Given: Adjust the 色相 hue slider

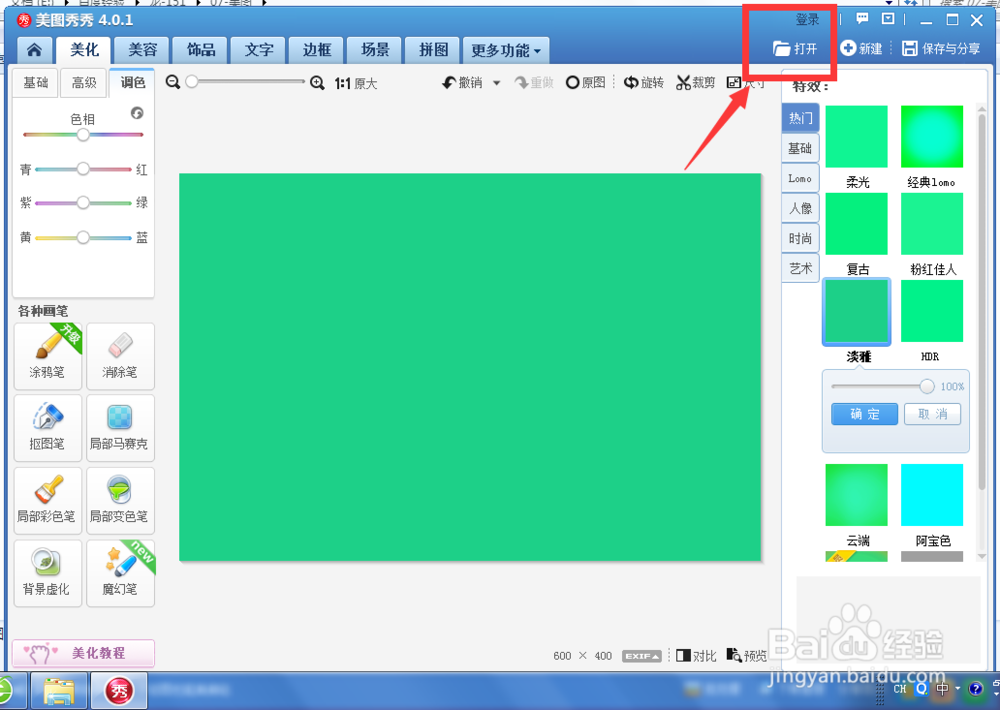Looking at the screenshot, I should pyautogui.click(x=83, y=135).
